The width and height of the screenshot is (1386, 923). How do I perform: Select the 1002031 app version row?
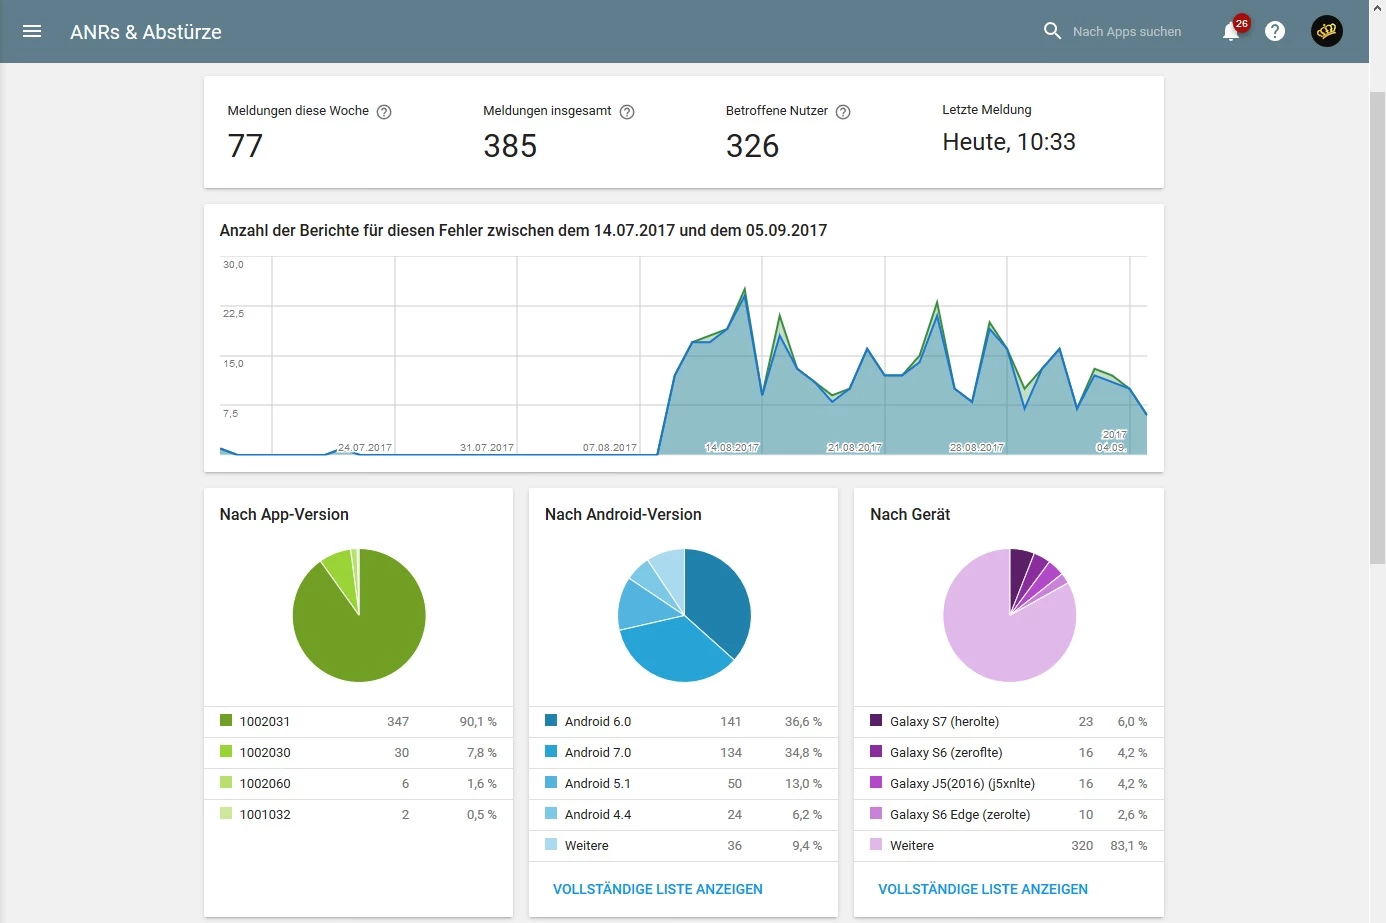[x=358, y=721]
